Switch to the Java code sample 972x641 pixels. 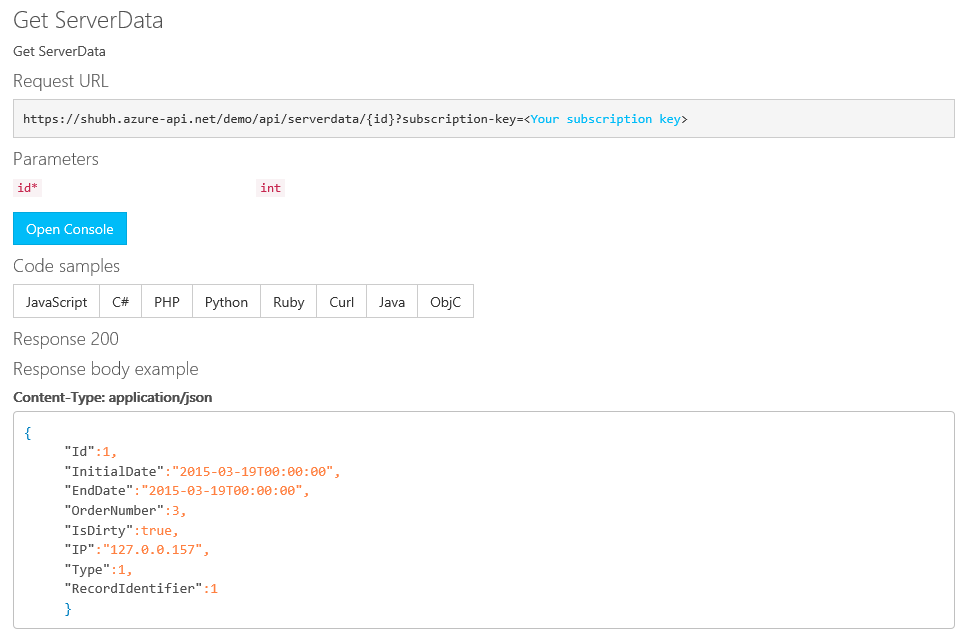pyautogui.click(x=392, y=302)
